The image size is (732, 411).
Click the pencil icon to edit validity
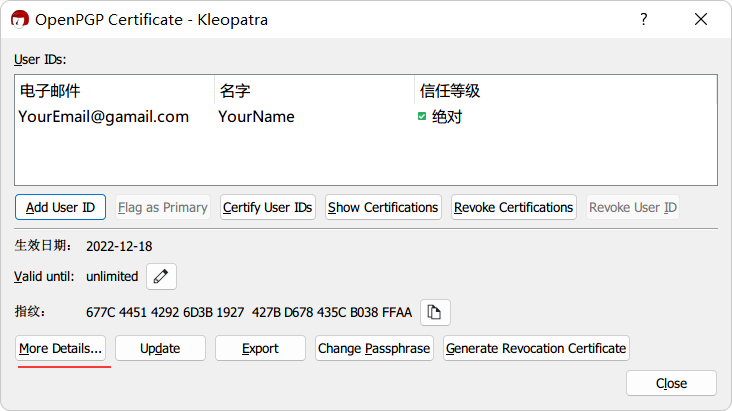161,276
